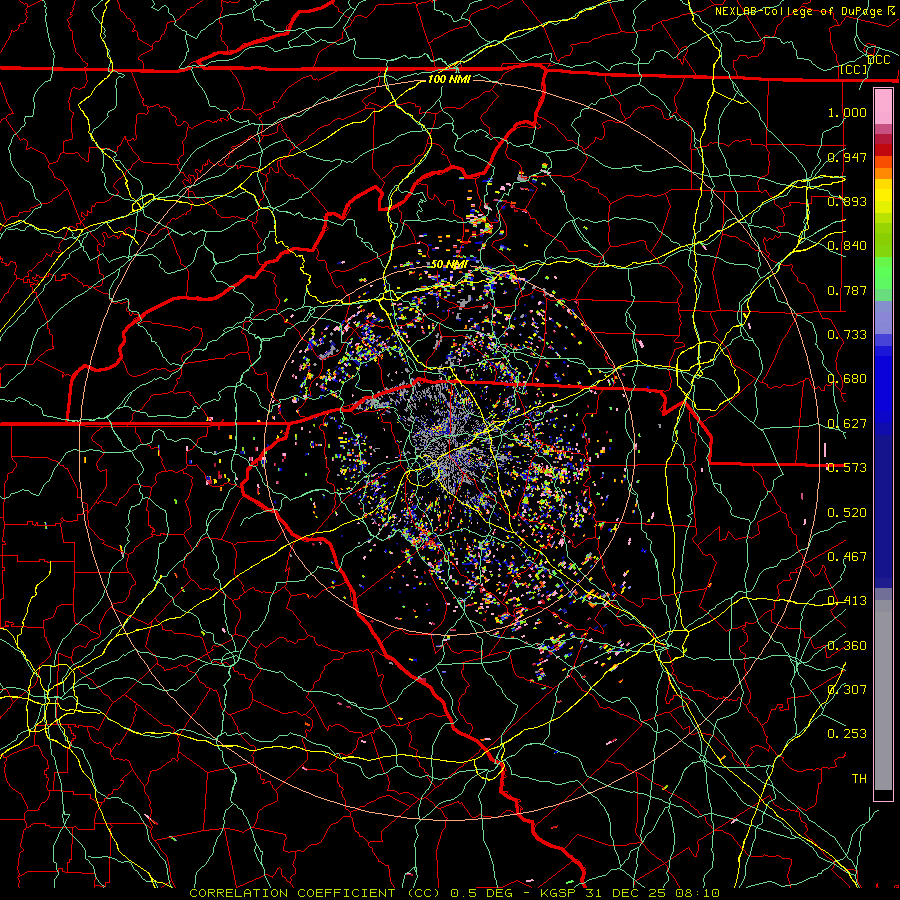The height and width of the screenshot is (900, 900).
Task: Click the 0.680 legend value
Action: [x=847, y=379]
